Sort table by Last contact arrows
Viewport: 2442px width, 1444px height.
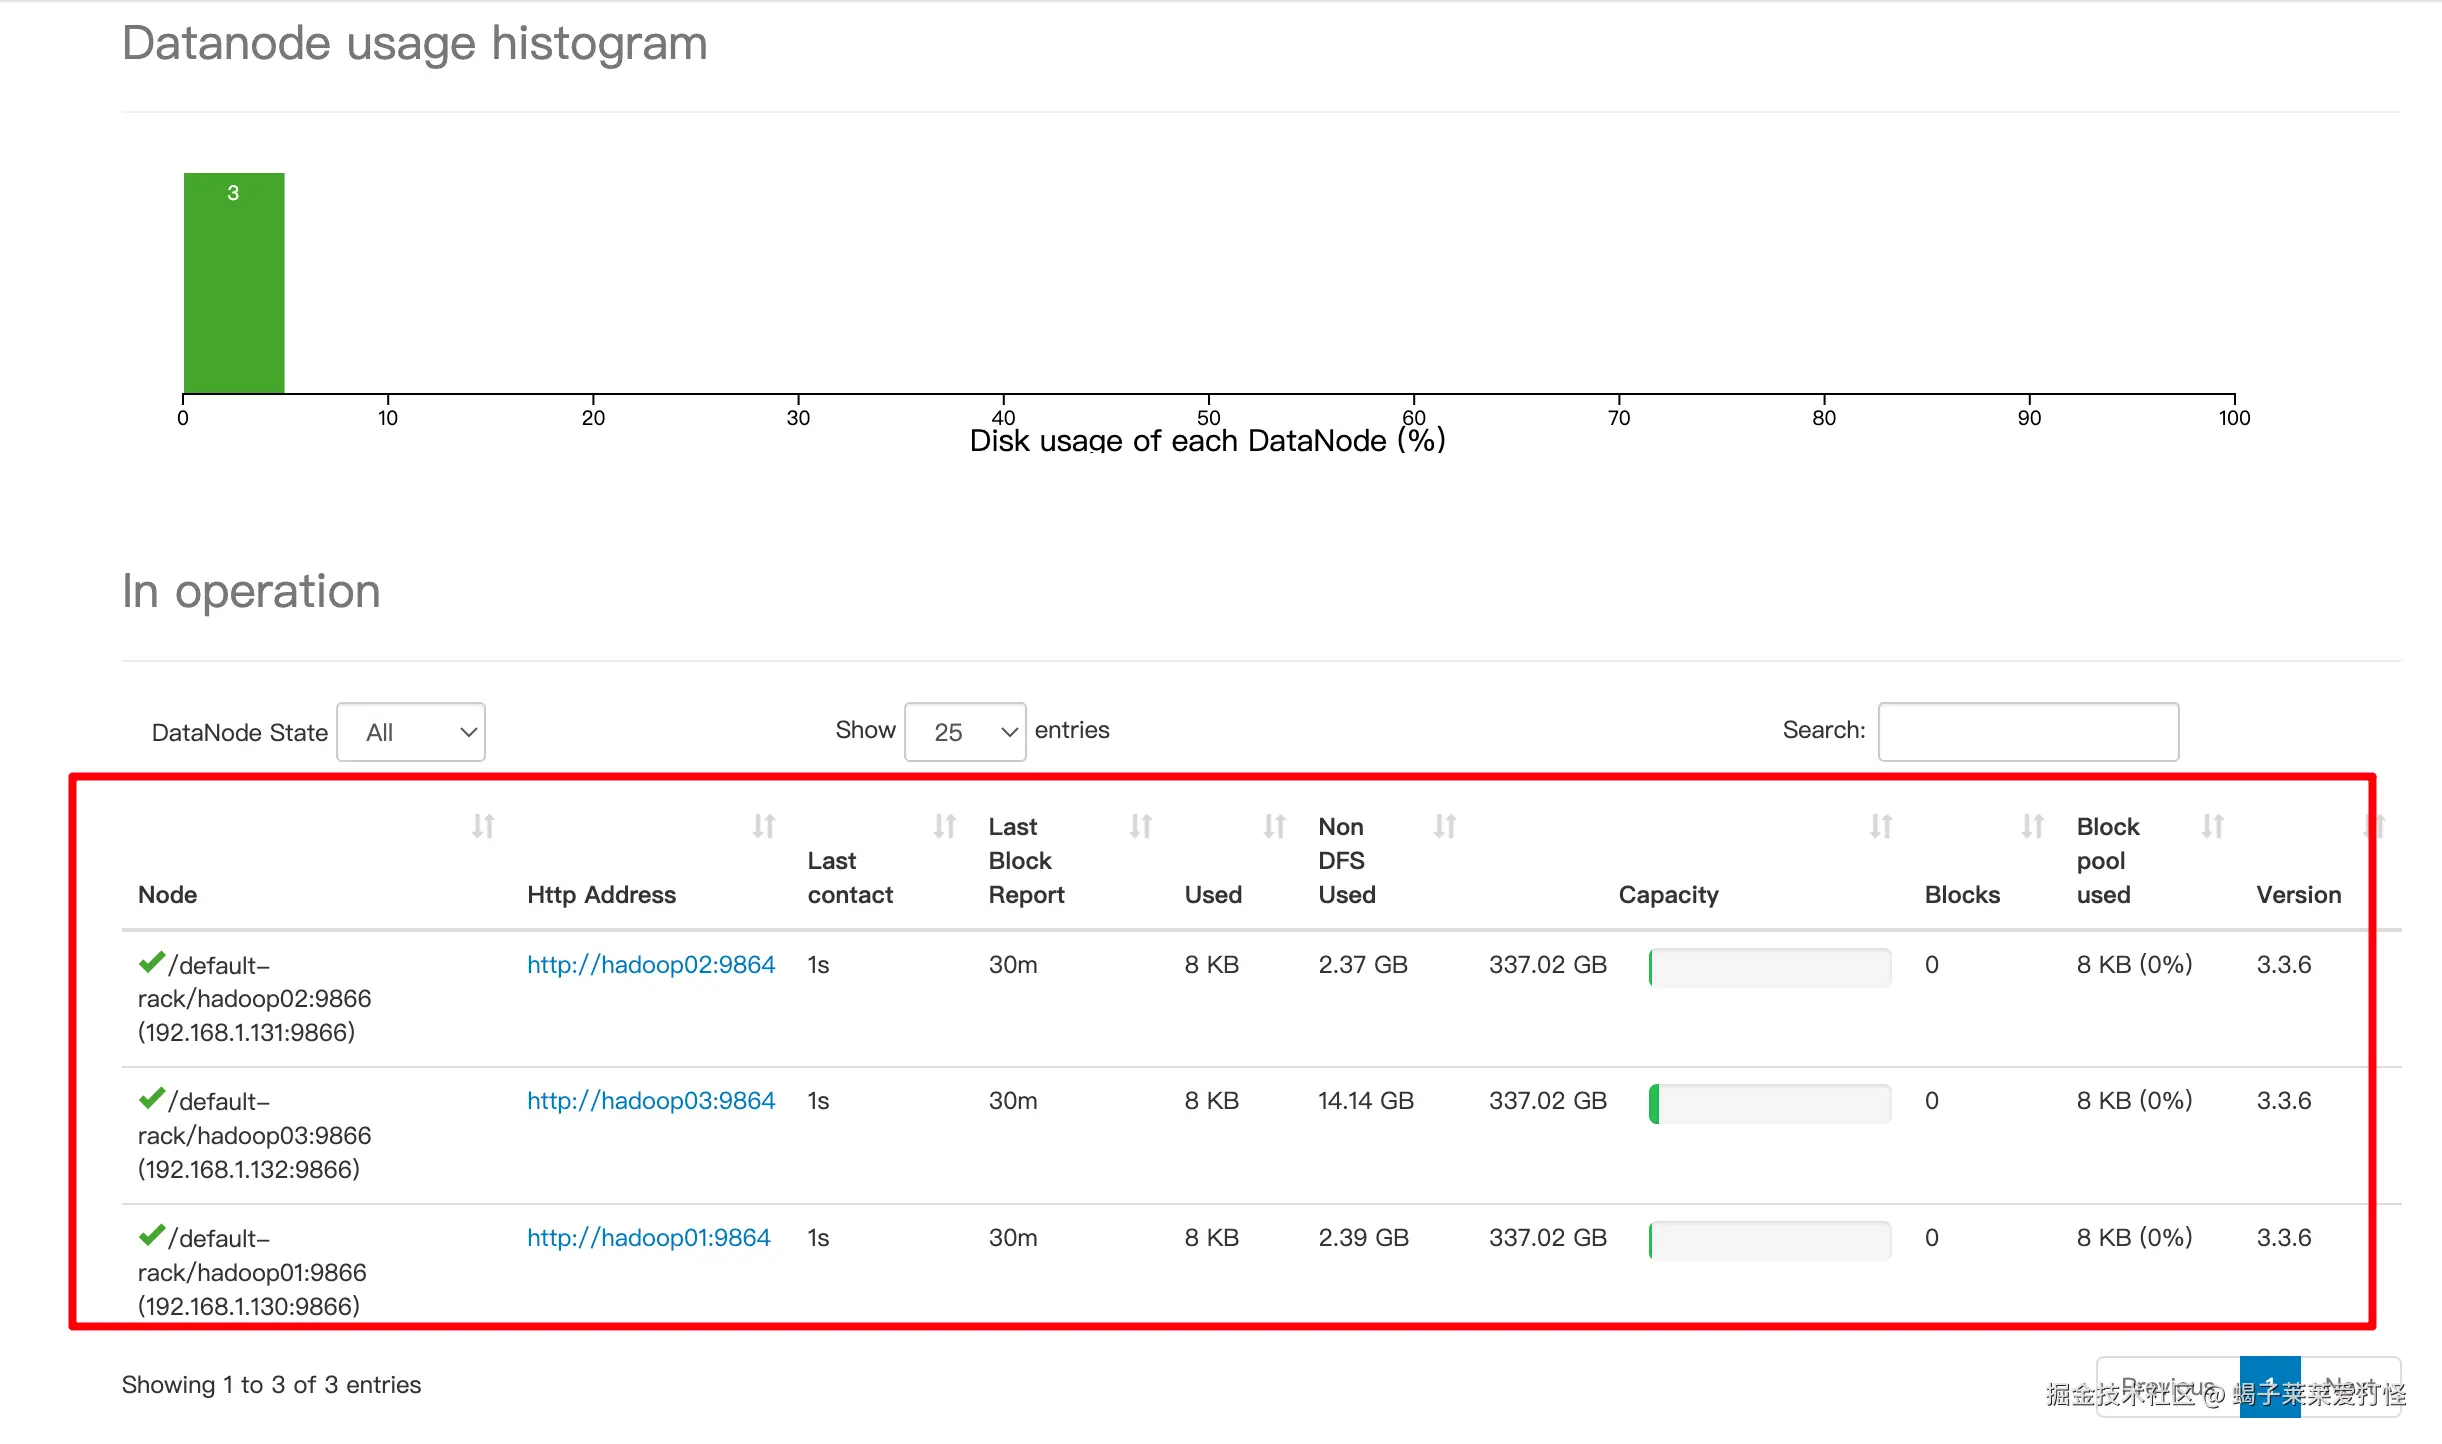coord(945,826)
